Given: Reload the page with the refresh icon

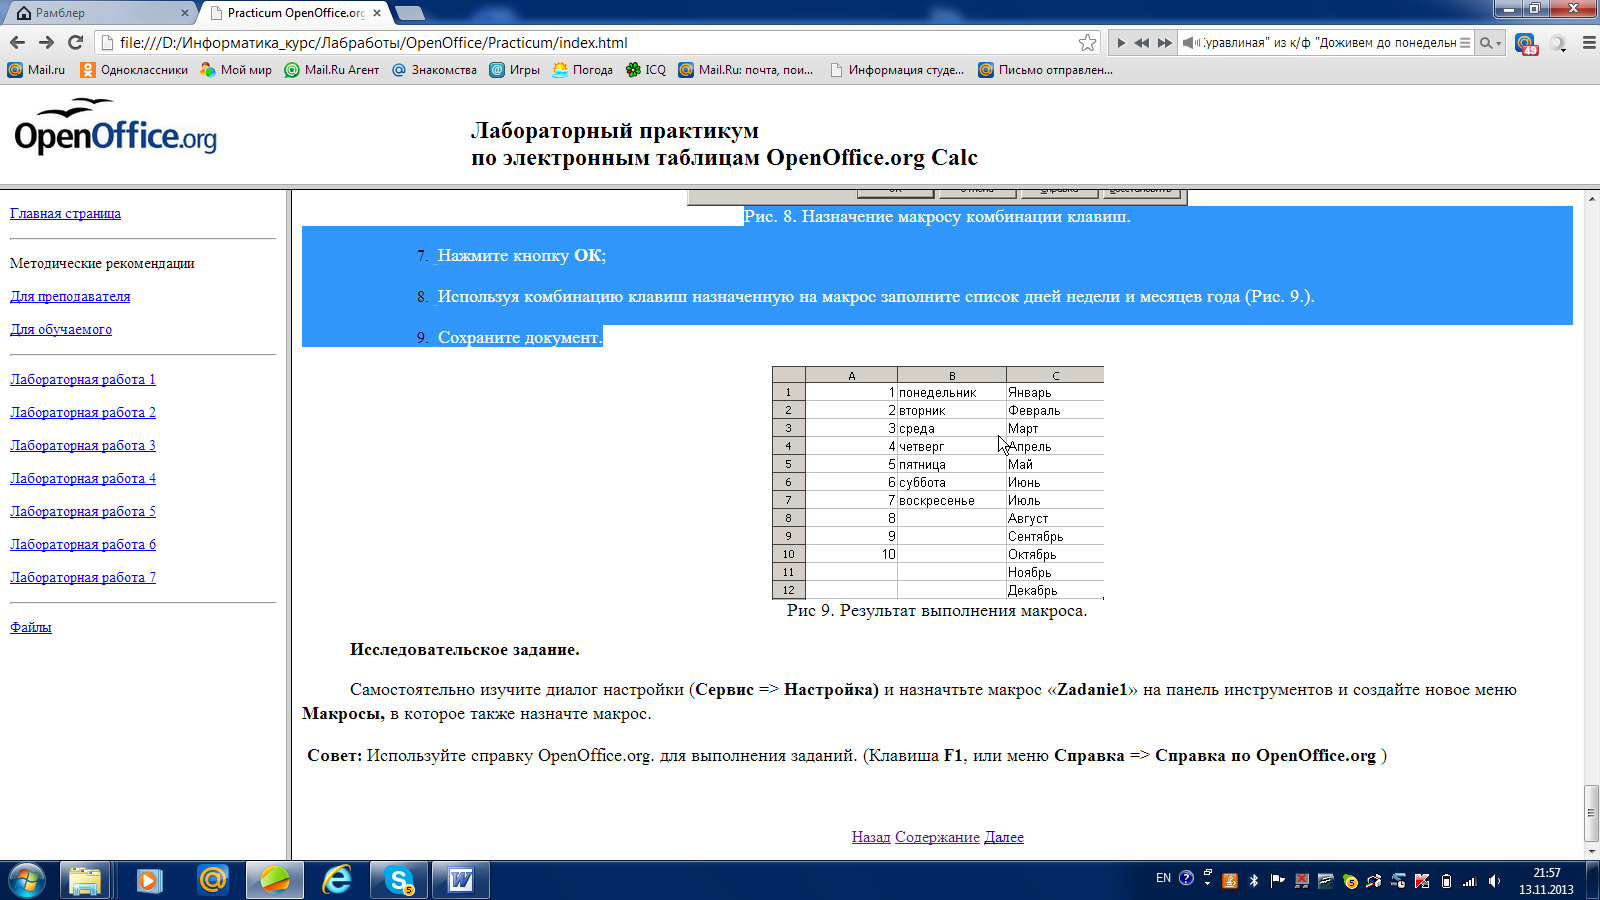Looking at the screenshot, I should (x=75, y=42).
